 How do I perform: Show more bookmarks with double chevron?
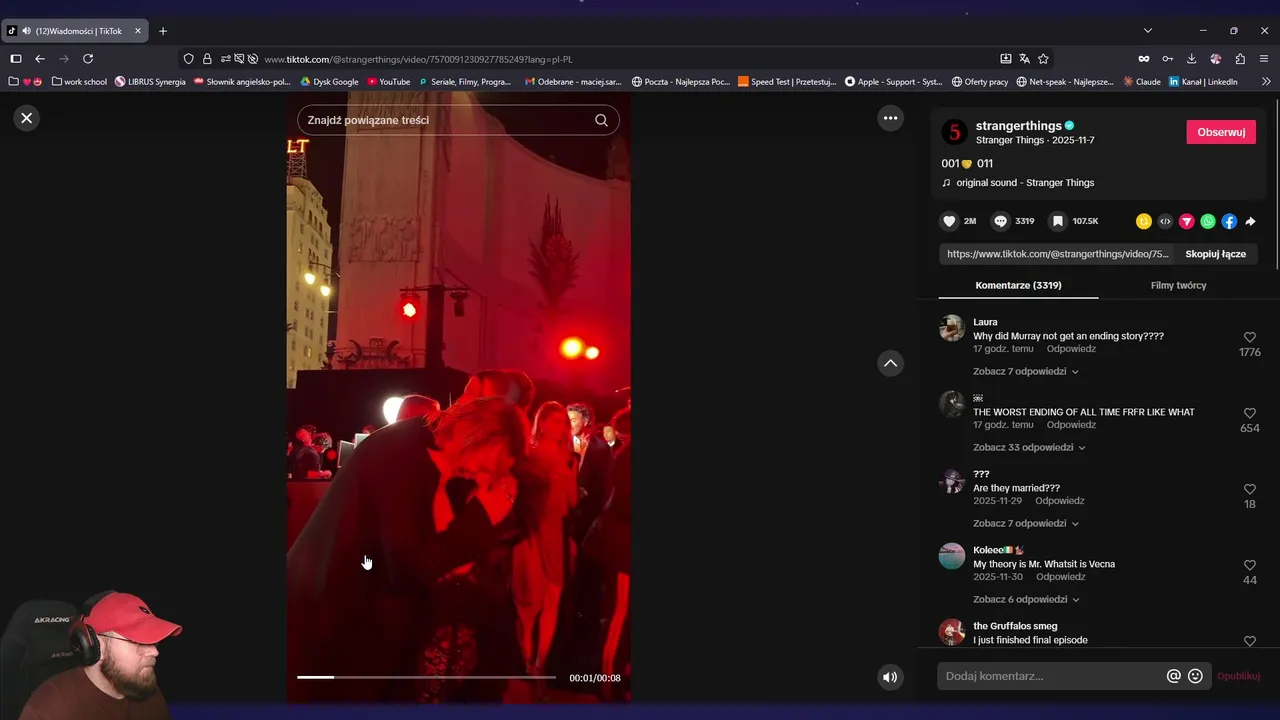click(x=1266, y=82)
